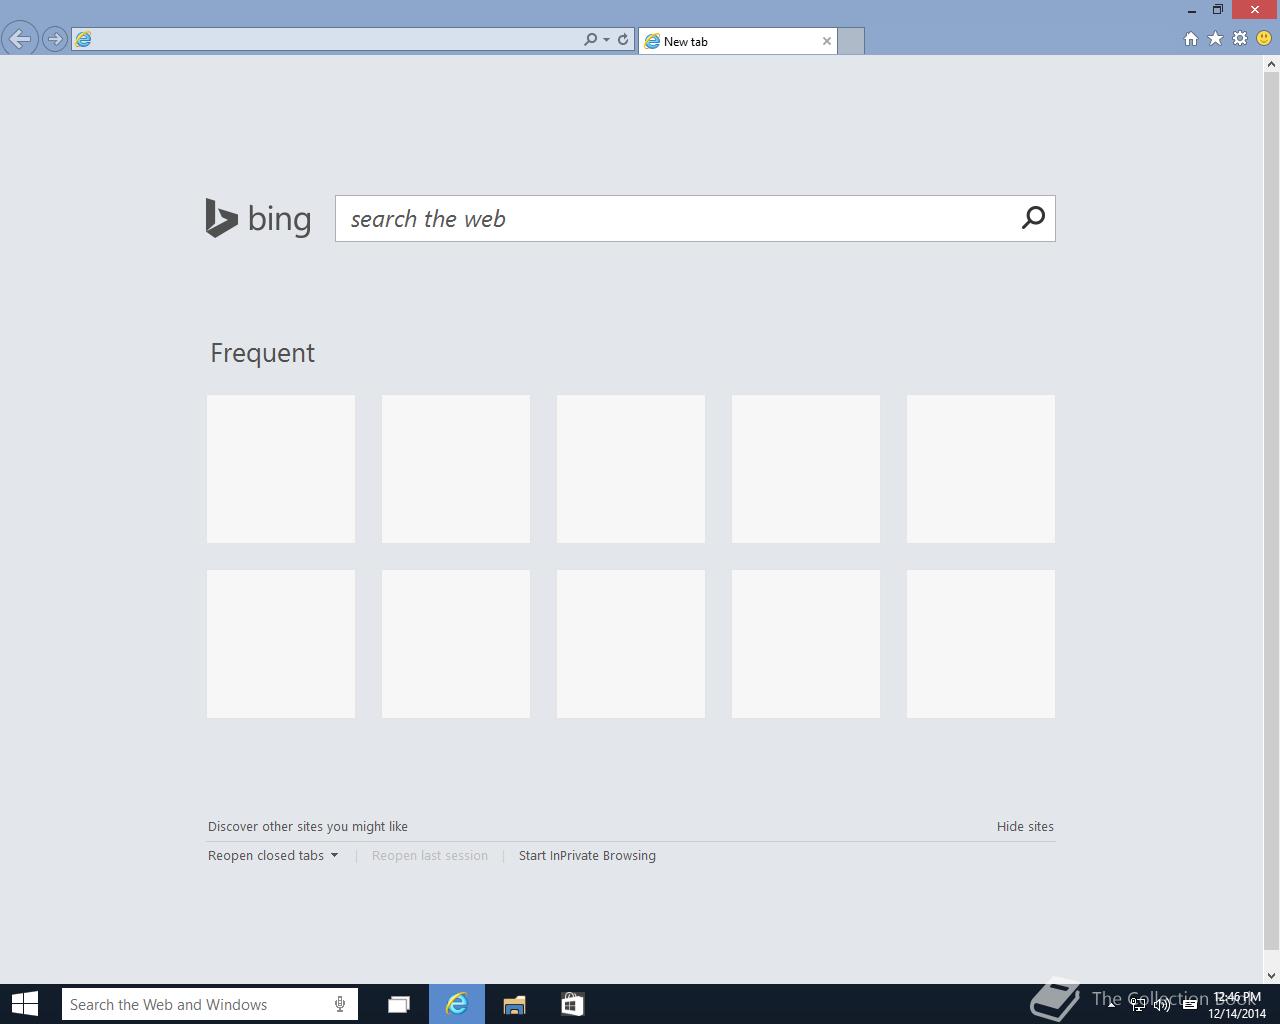The height and width of the screenshot is (1024, 1280).
Task: Open the Action Center notifications icon
Action: pyautogui.click(x=1190, y=1005)
